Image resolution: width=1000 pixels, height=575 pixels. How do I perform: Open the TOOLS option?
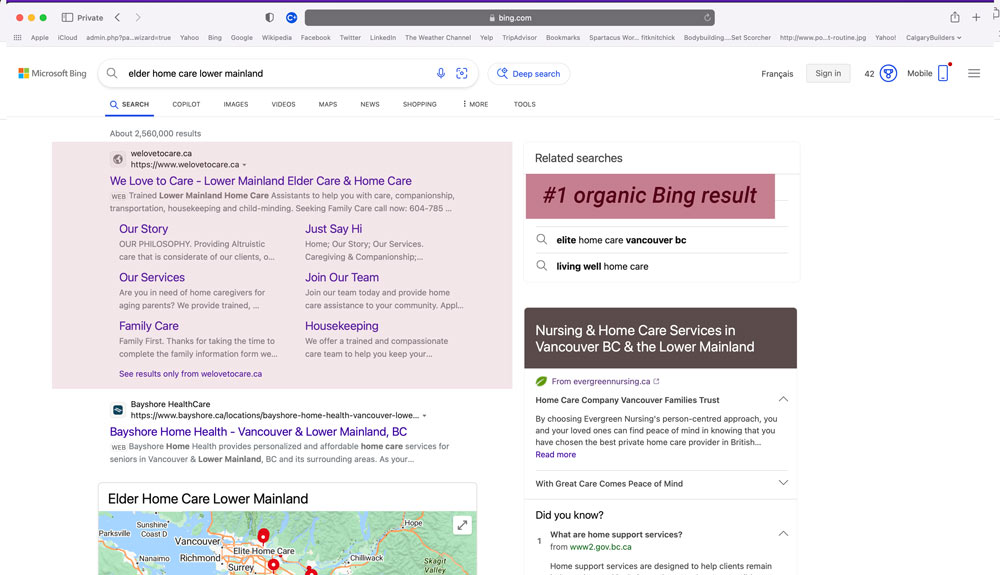click(525, 105)
